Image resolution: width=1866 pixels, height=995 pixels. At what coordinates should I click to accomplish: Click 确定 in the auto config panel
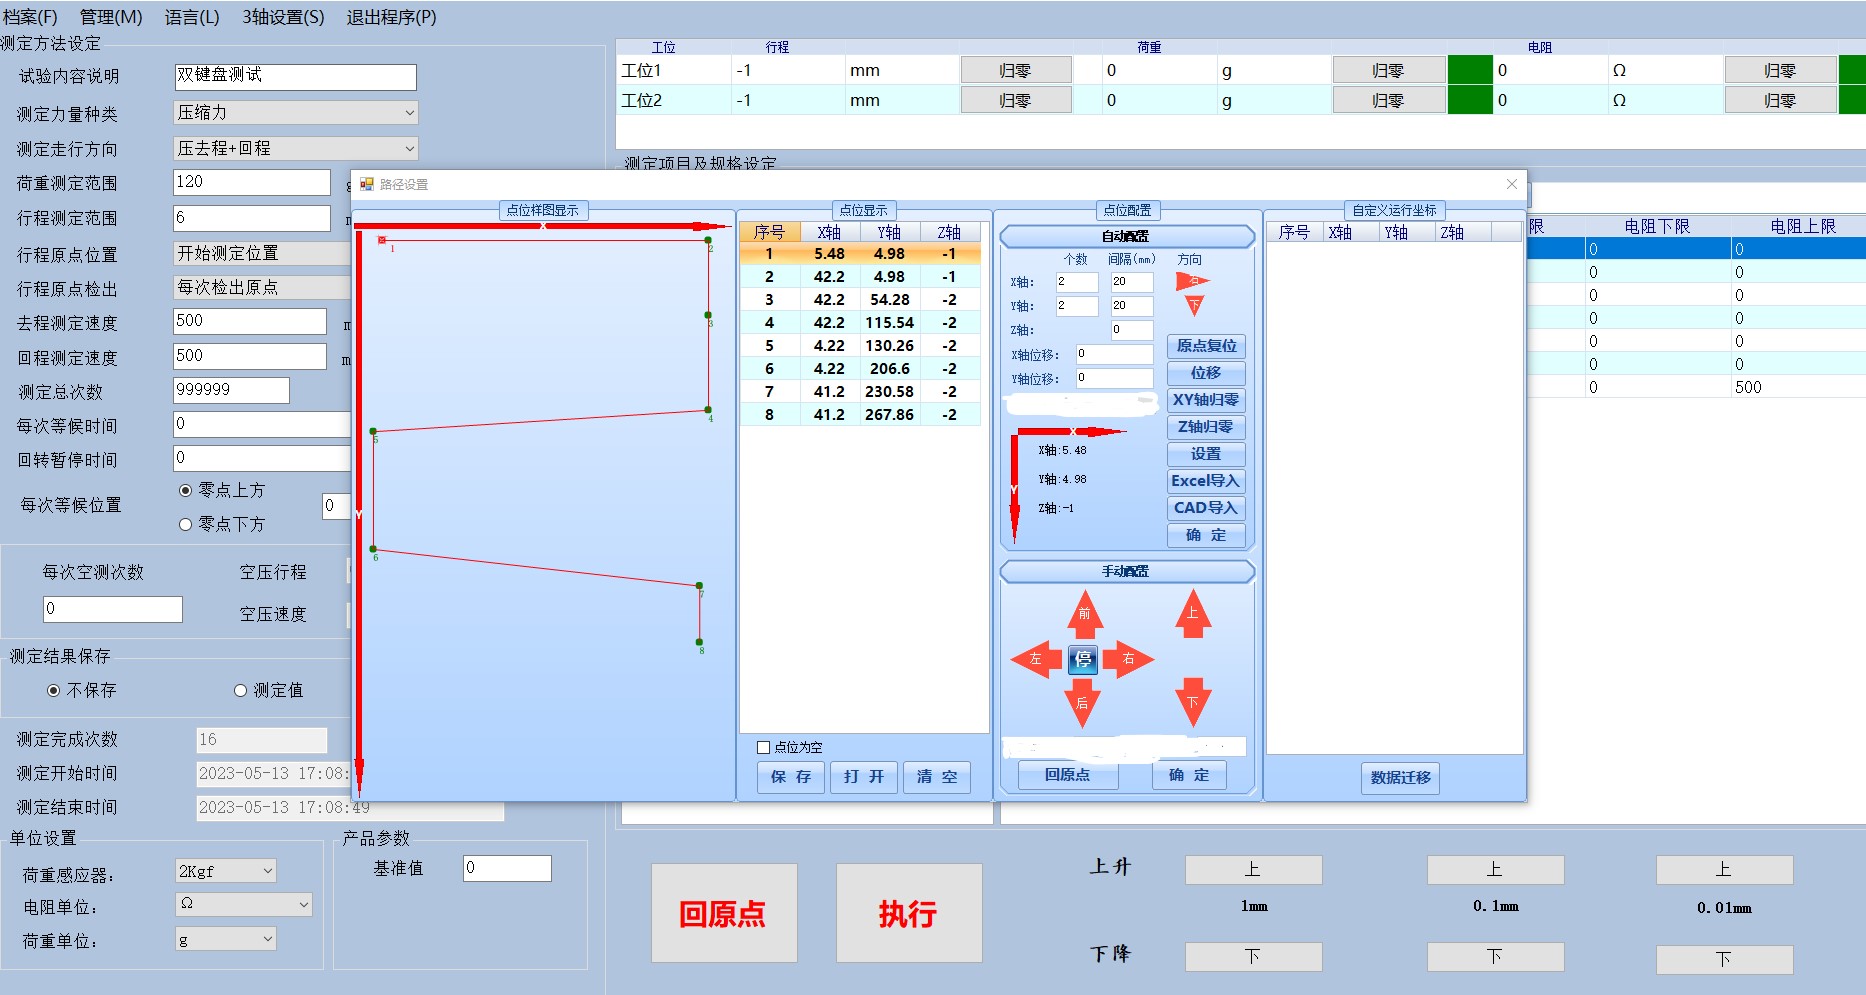(x=1206, y=535)
